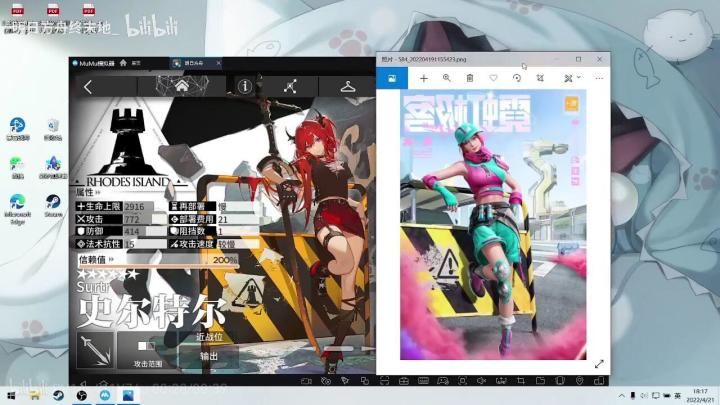Tap the home icon in the game's top bar
Screen dimensions: 720x405
(x=182, y=86)
